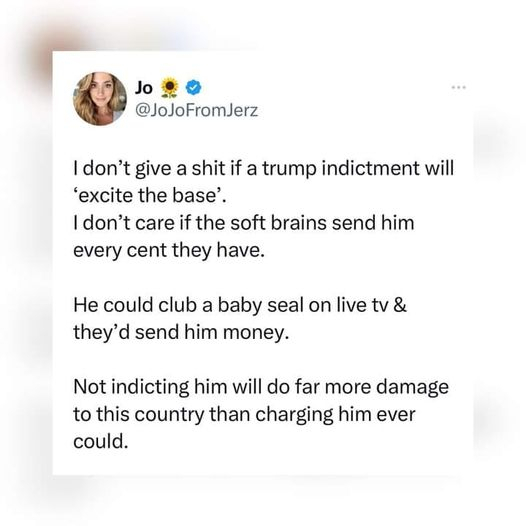Viewport: 526px width, 526px height.
Task: Click the sunflower emoji beside the name
Action: point(170,88)
